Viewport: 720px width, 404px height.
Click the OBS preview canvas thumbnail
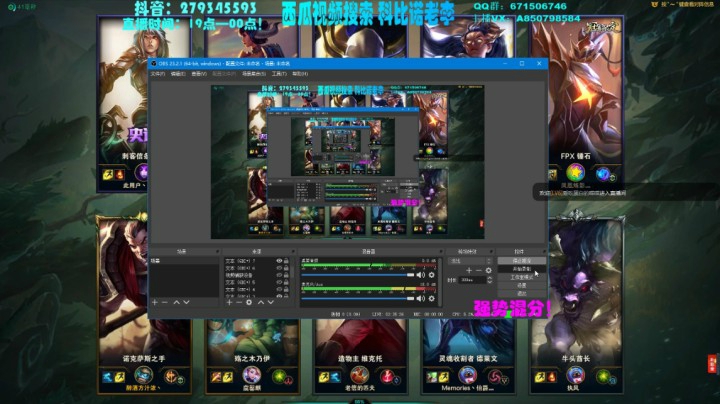click(348, 162)
